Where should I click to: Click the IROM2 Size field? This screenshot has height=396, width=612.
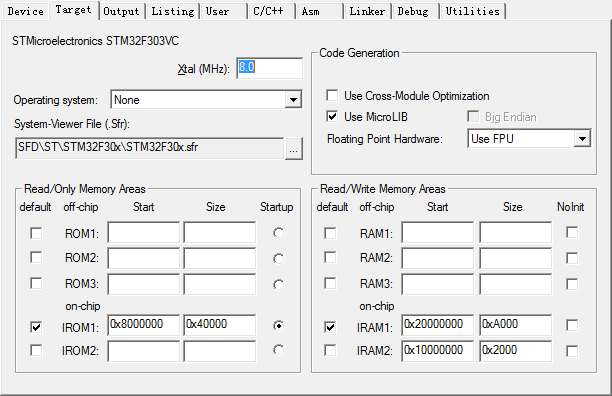[220, 351]
